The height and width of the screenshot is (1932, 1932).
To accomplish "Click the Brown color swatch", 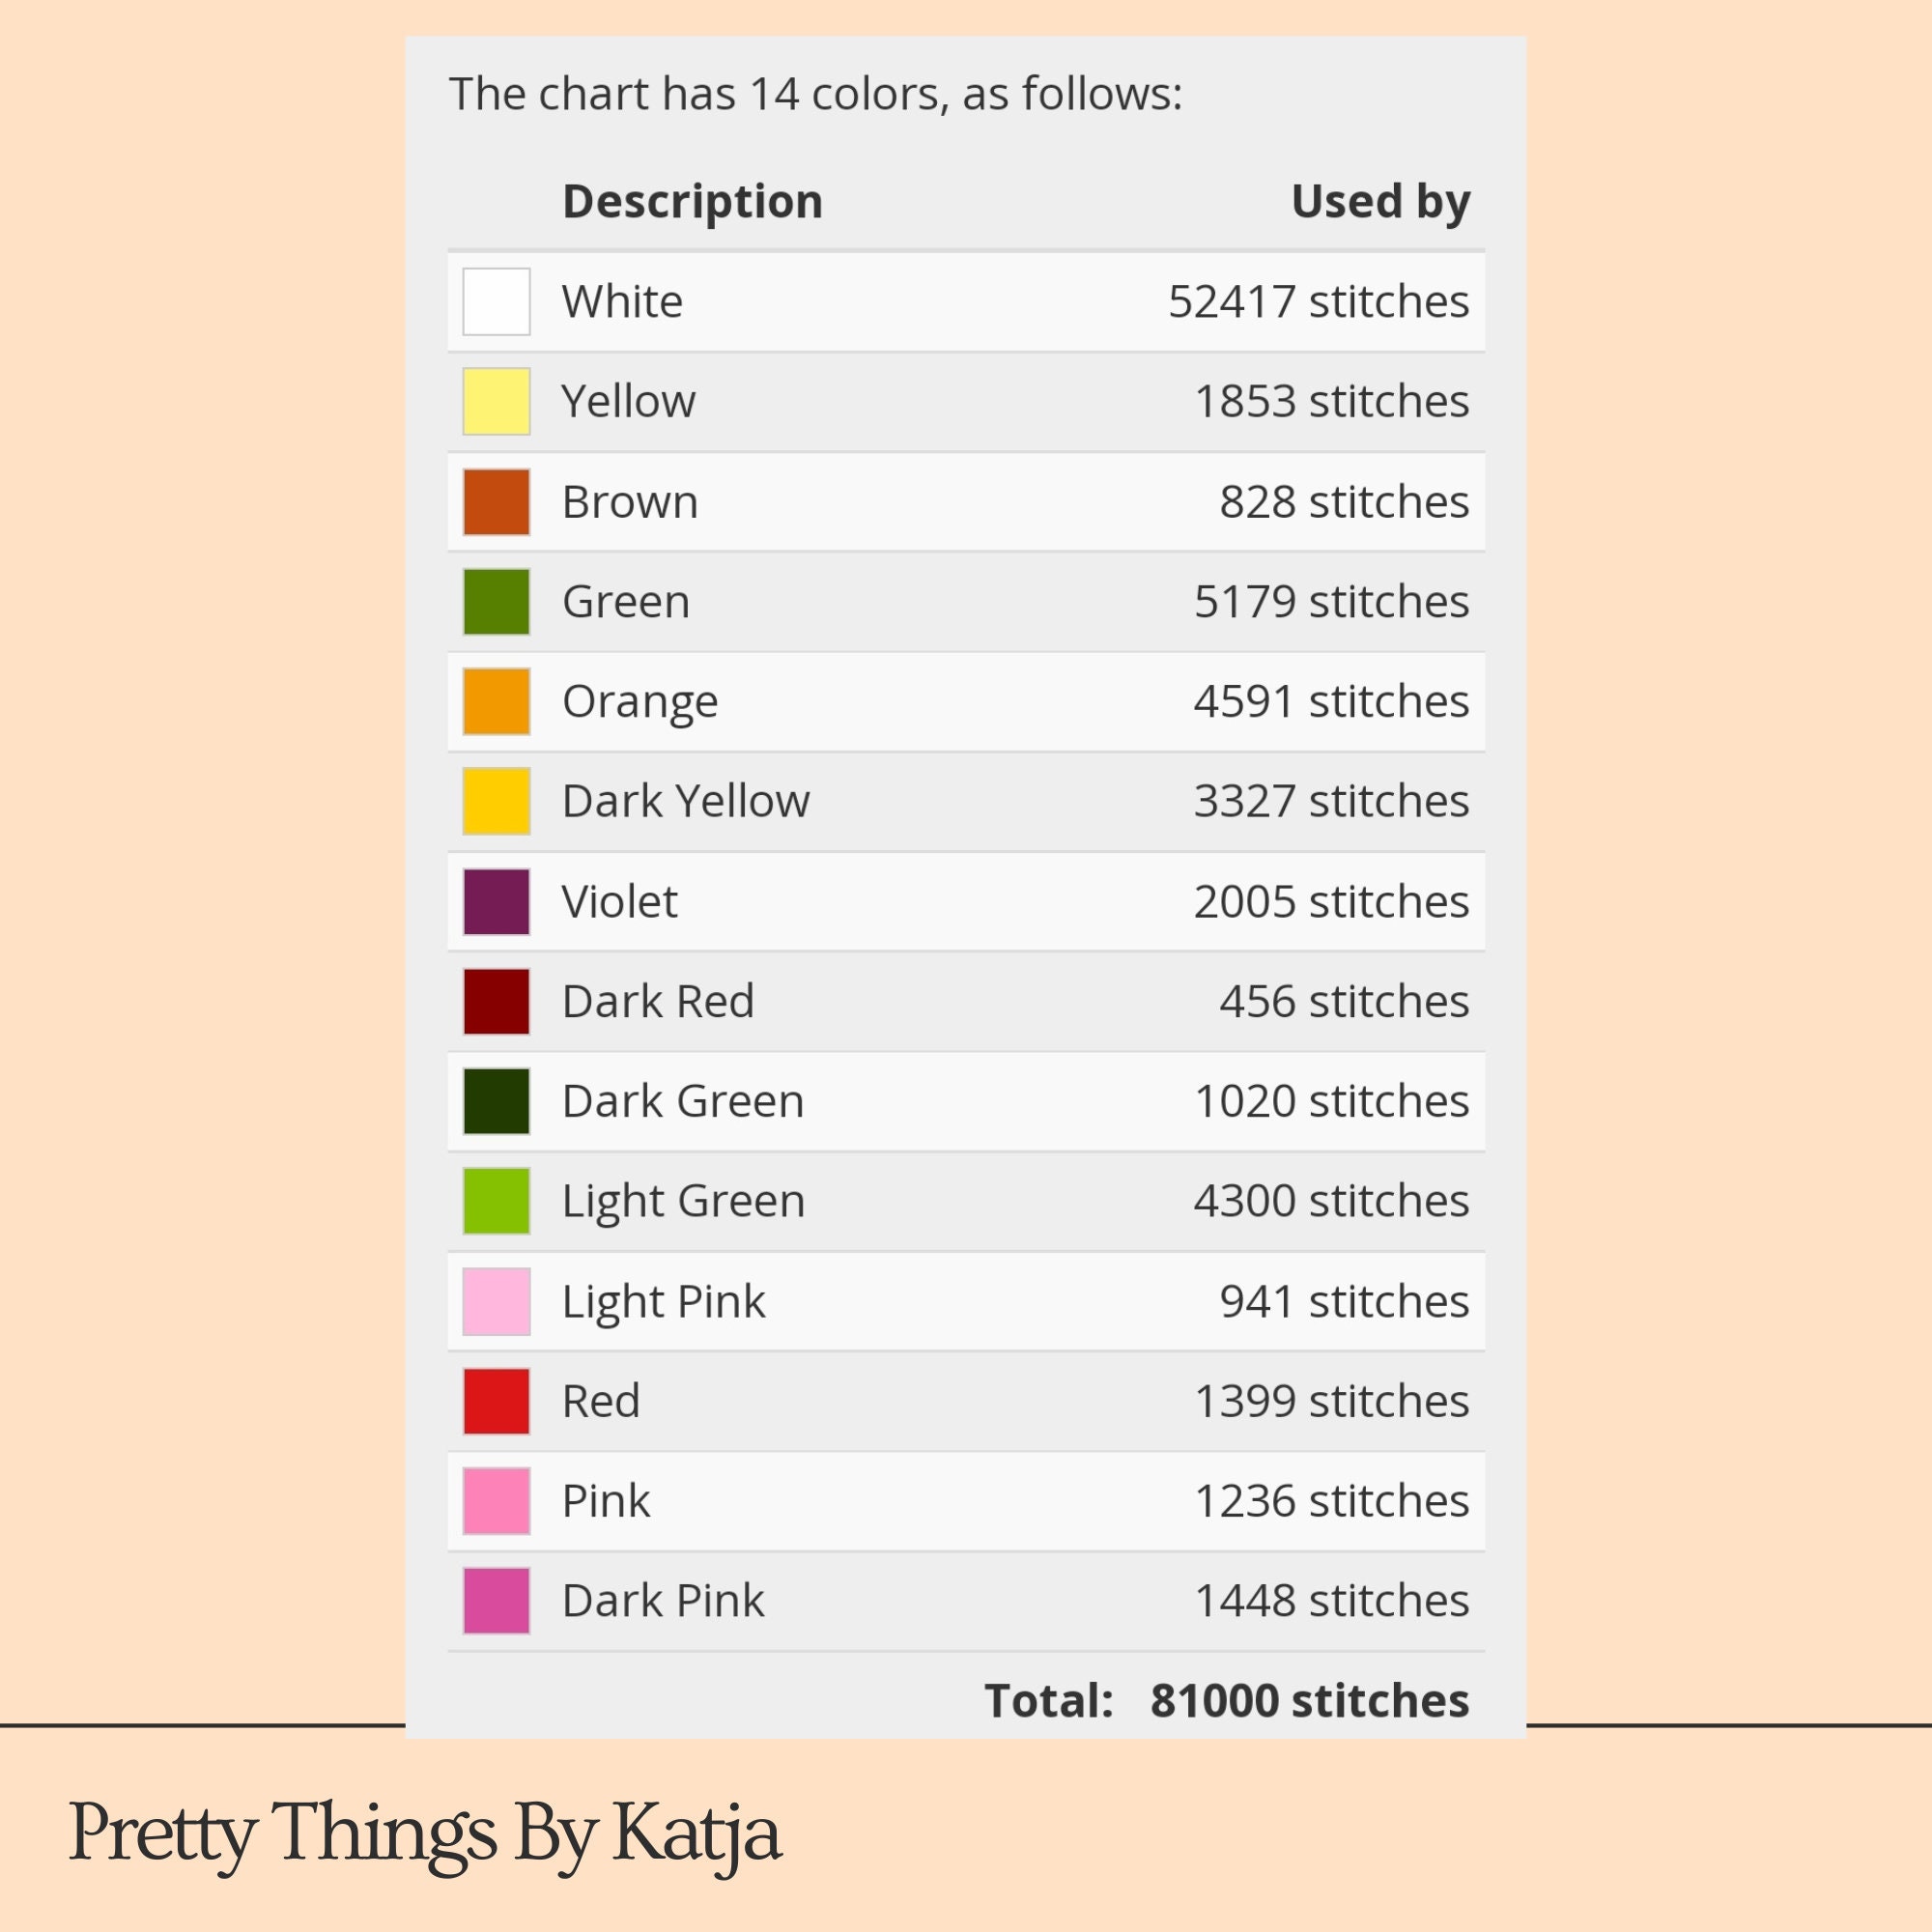I will (496, 501).
